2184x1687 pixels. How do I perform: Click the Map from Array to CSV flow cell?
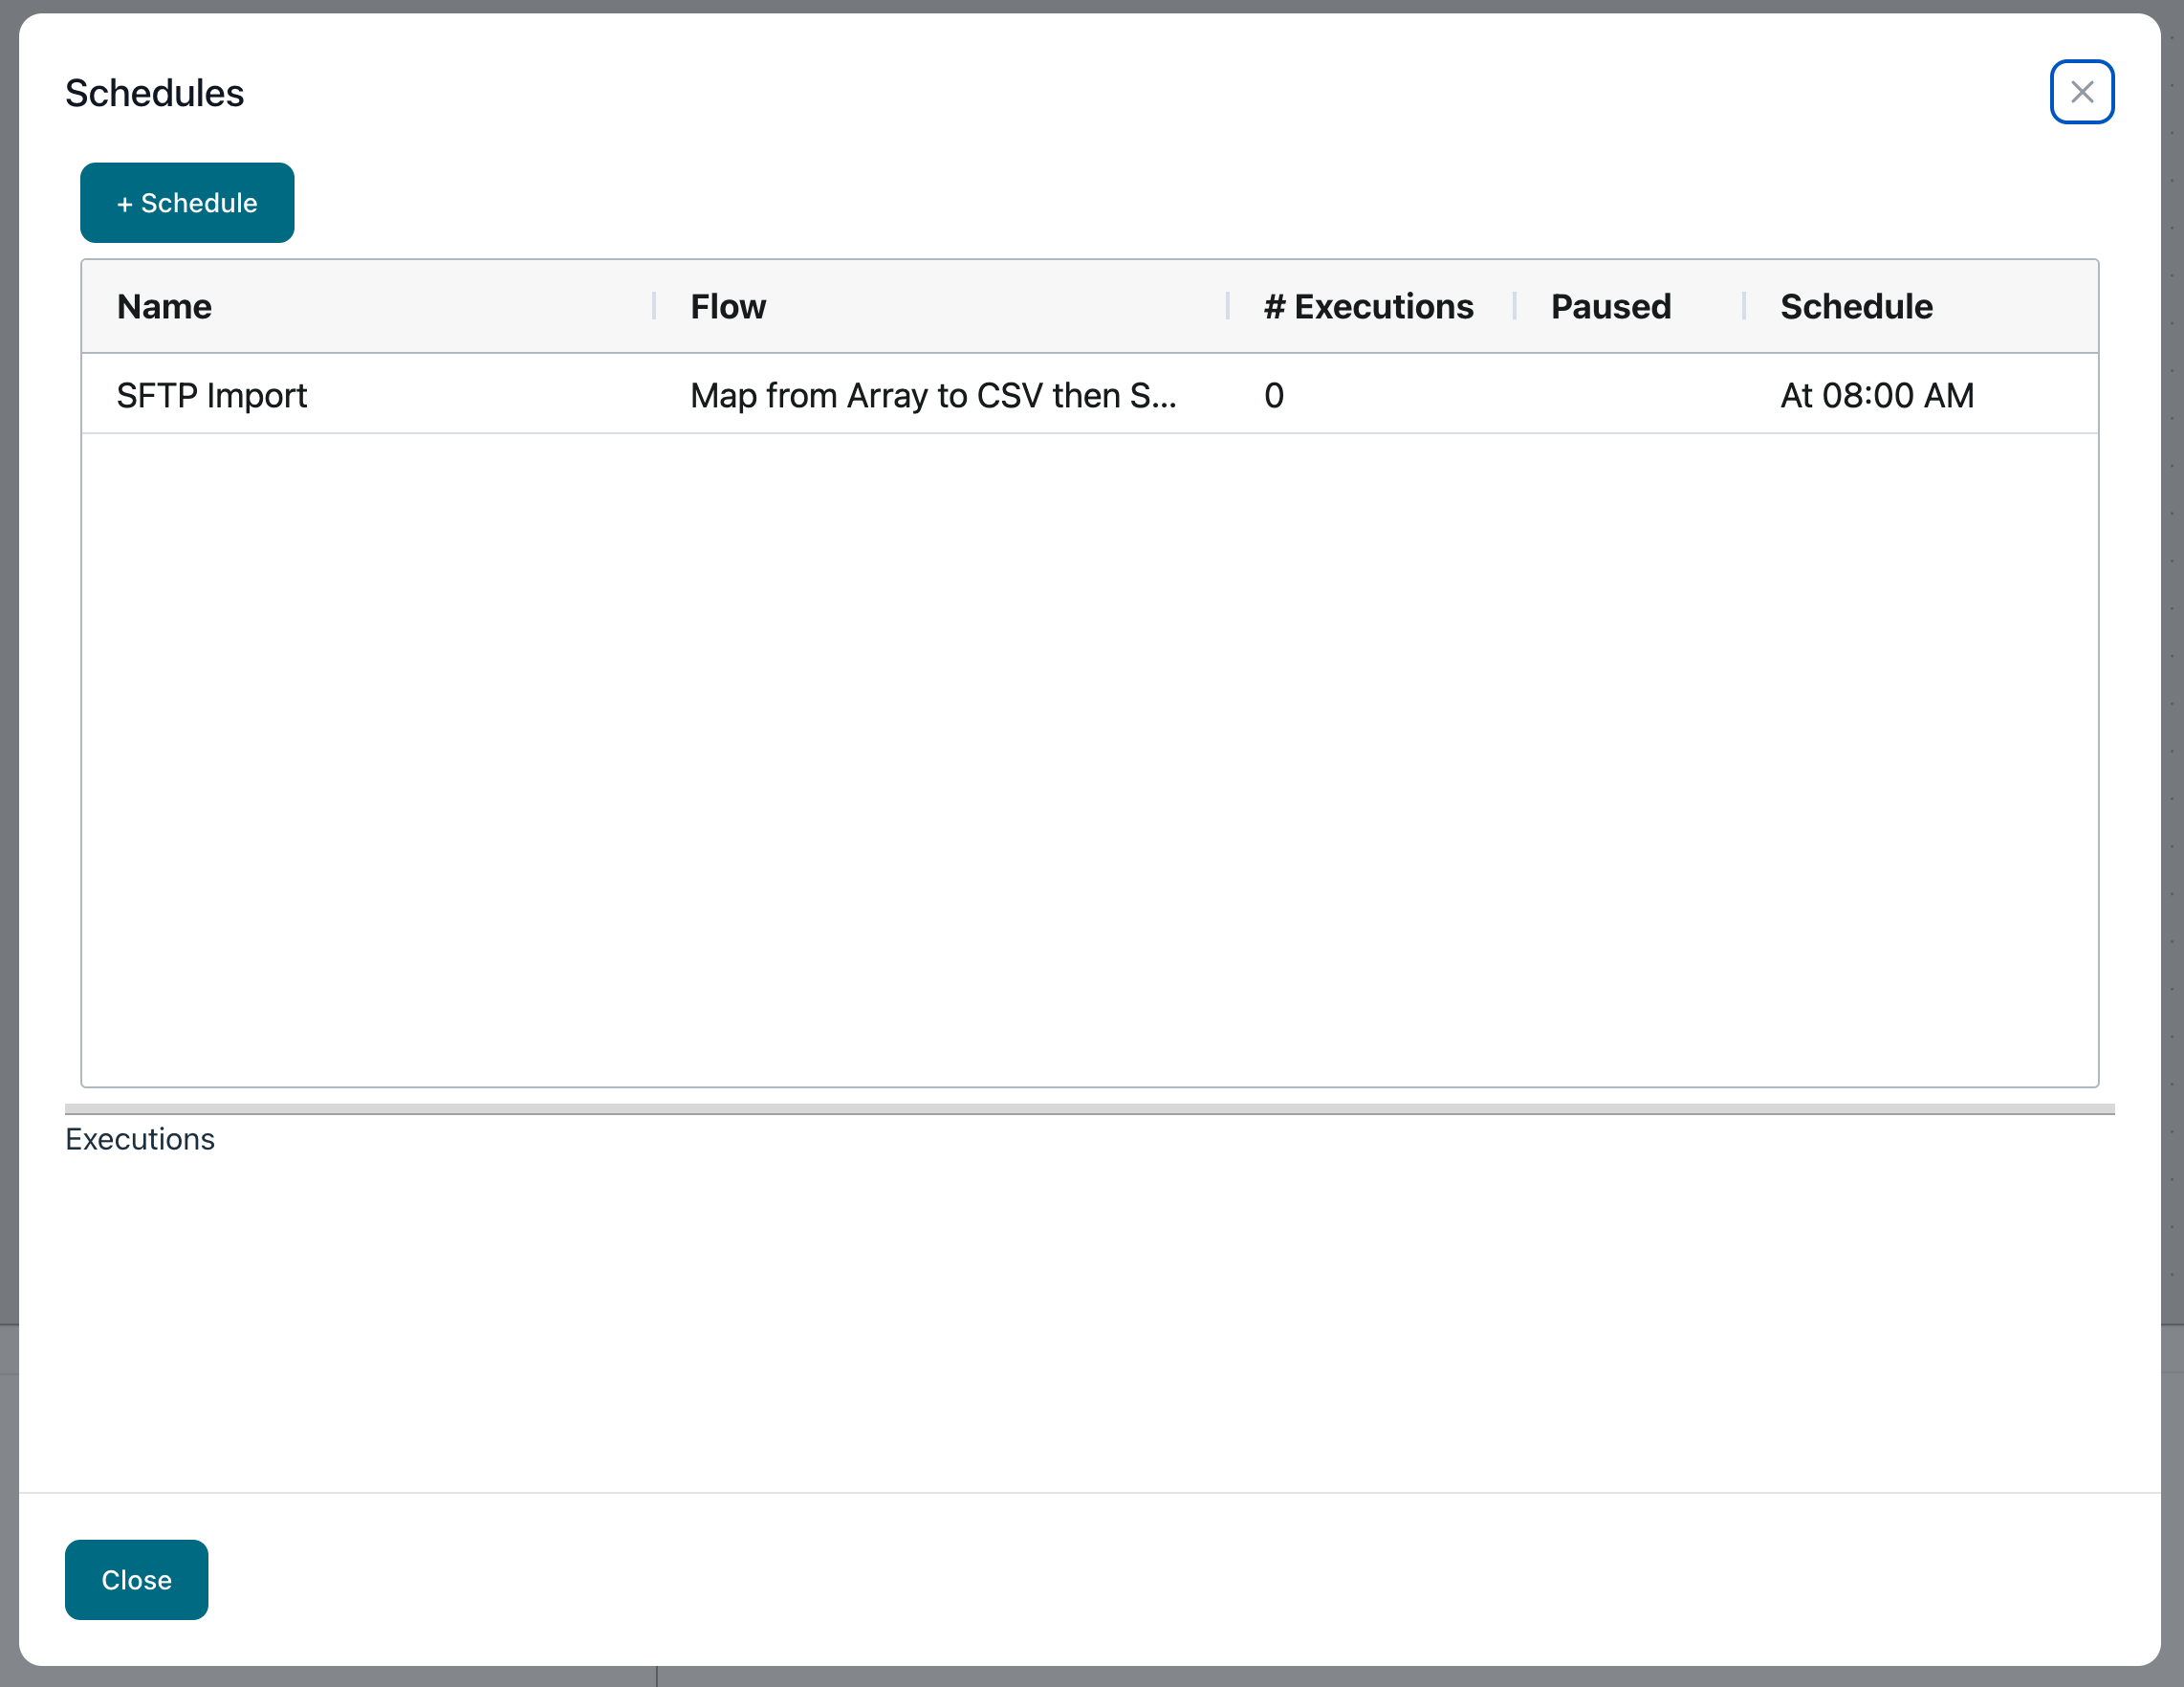pyautogui.click(x=932, y=395)
